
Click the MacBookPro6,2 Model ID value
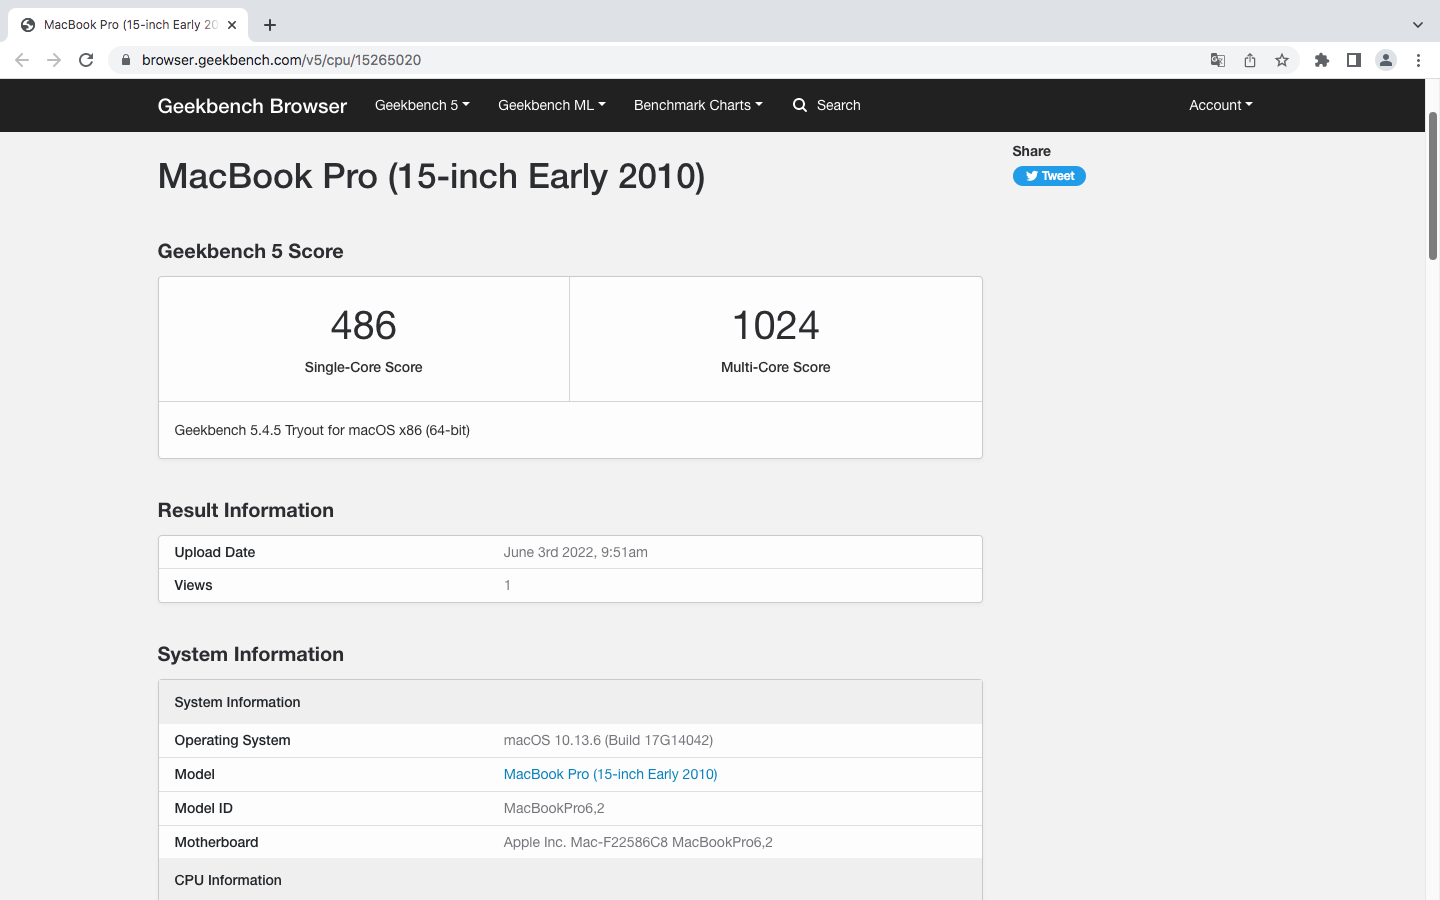point(554,808)
